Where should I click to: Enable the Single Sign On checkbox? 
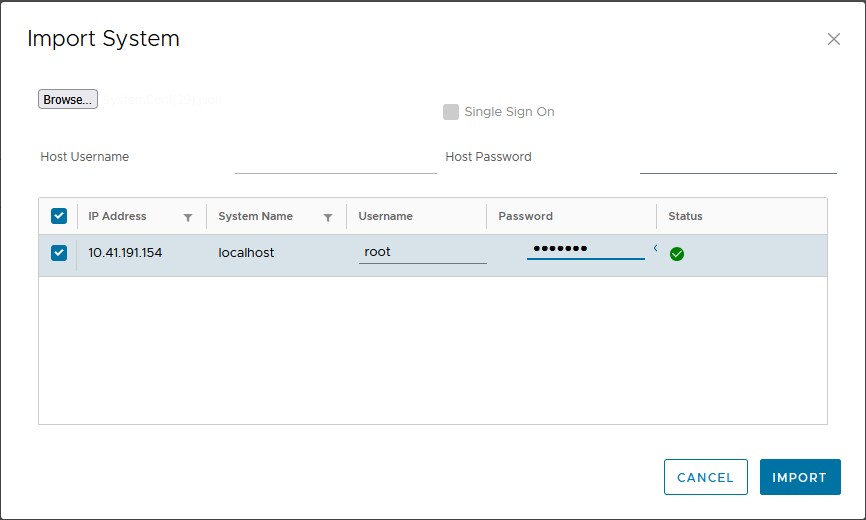[x=451, y=112]
